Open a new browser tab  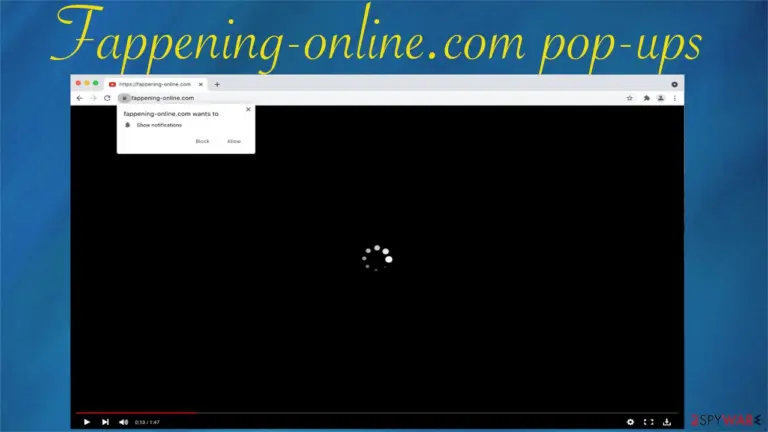pyautogui.click(x=217, y=84)
